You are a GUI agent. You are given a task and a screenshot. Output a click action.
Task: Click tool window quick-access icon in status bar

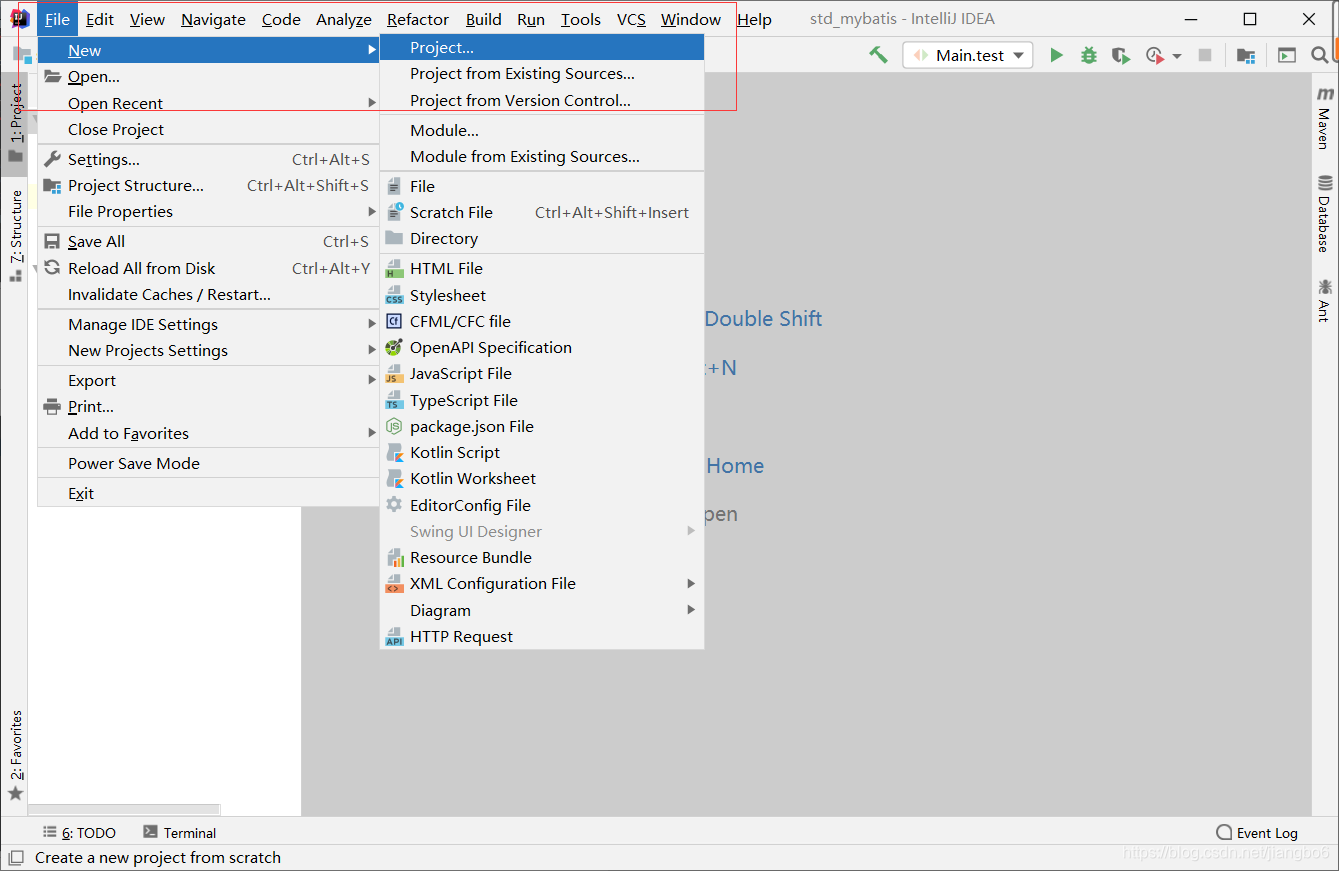coord(16,858)
